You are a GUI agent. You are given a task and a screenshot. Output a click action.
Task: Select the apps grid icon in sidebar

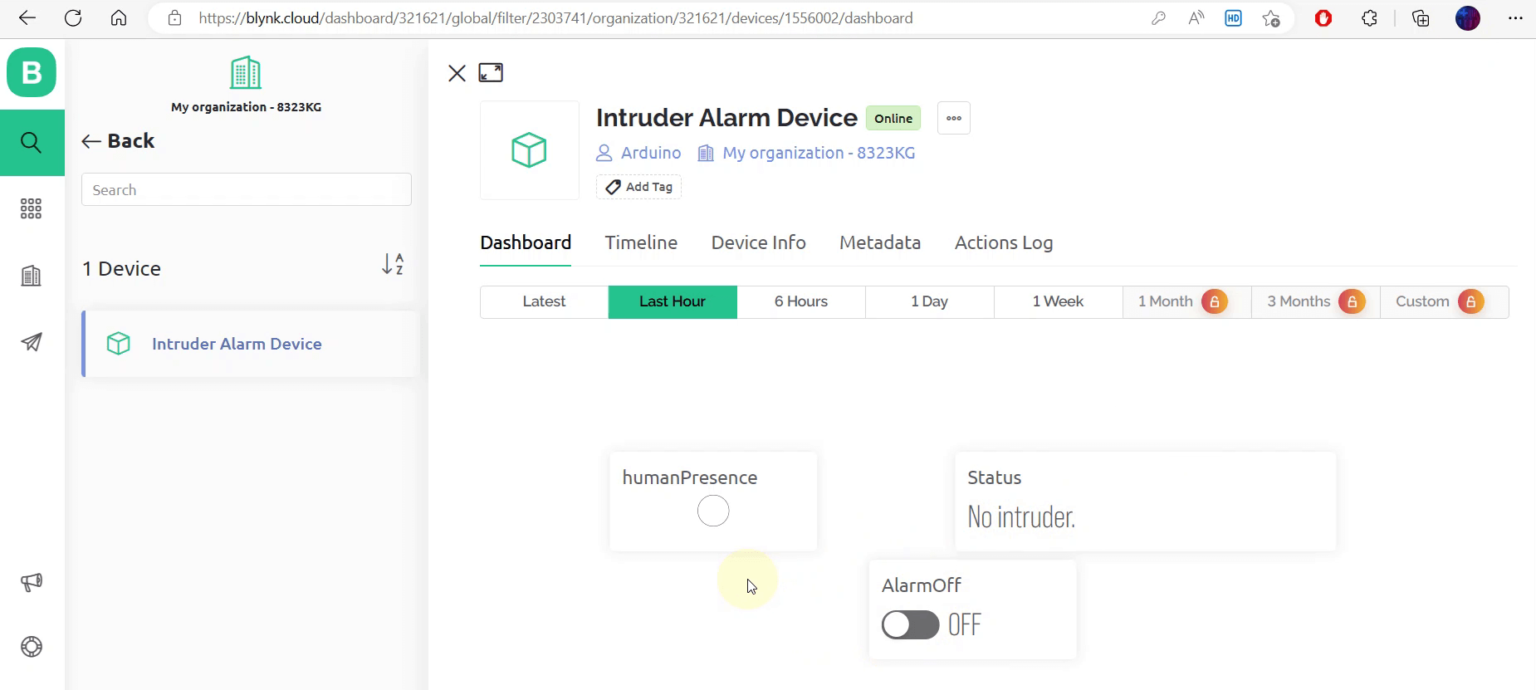click(31, 208)
